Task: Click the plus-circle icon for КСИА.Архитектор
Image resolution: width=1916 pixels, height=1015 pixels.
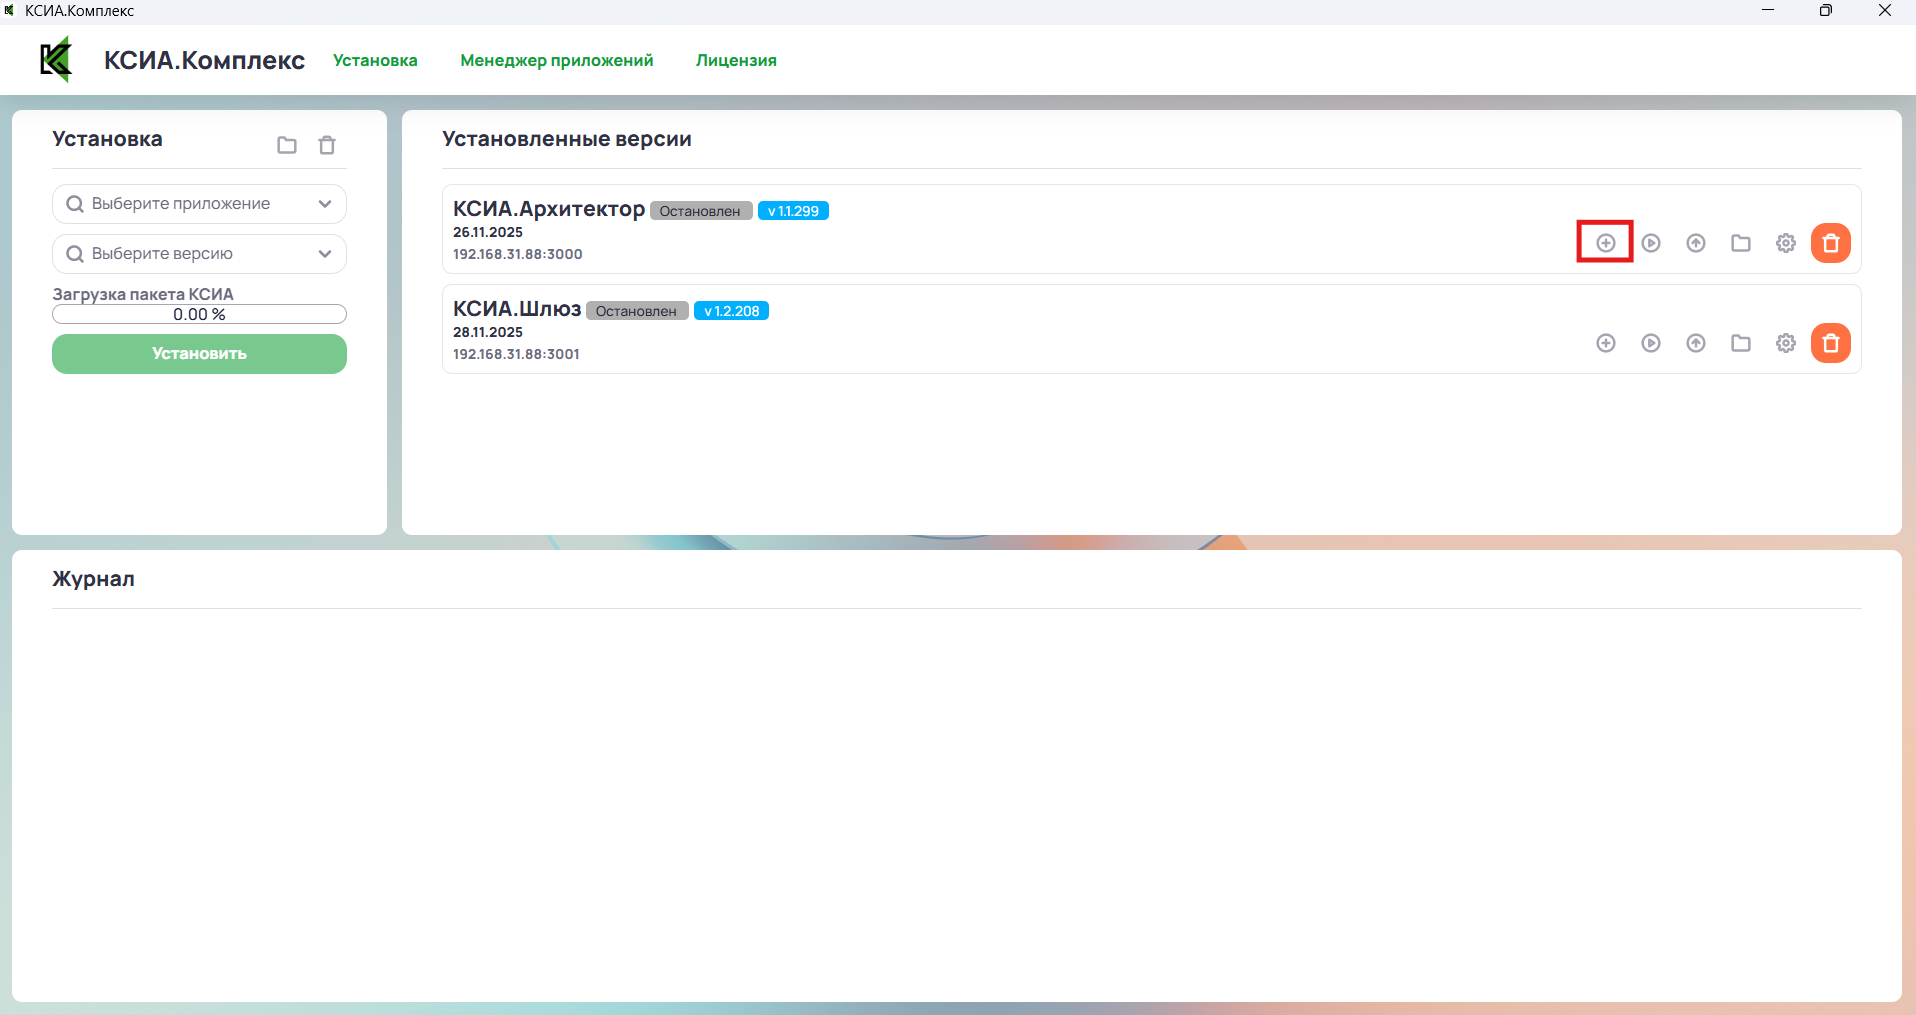Action: 1605,243
